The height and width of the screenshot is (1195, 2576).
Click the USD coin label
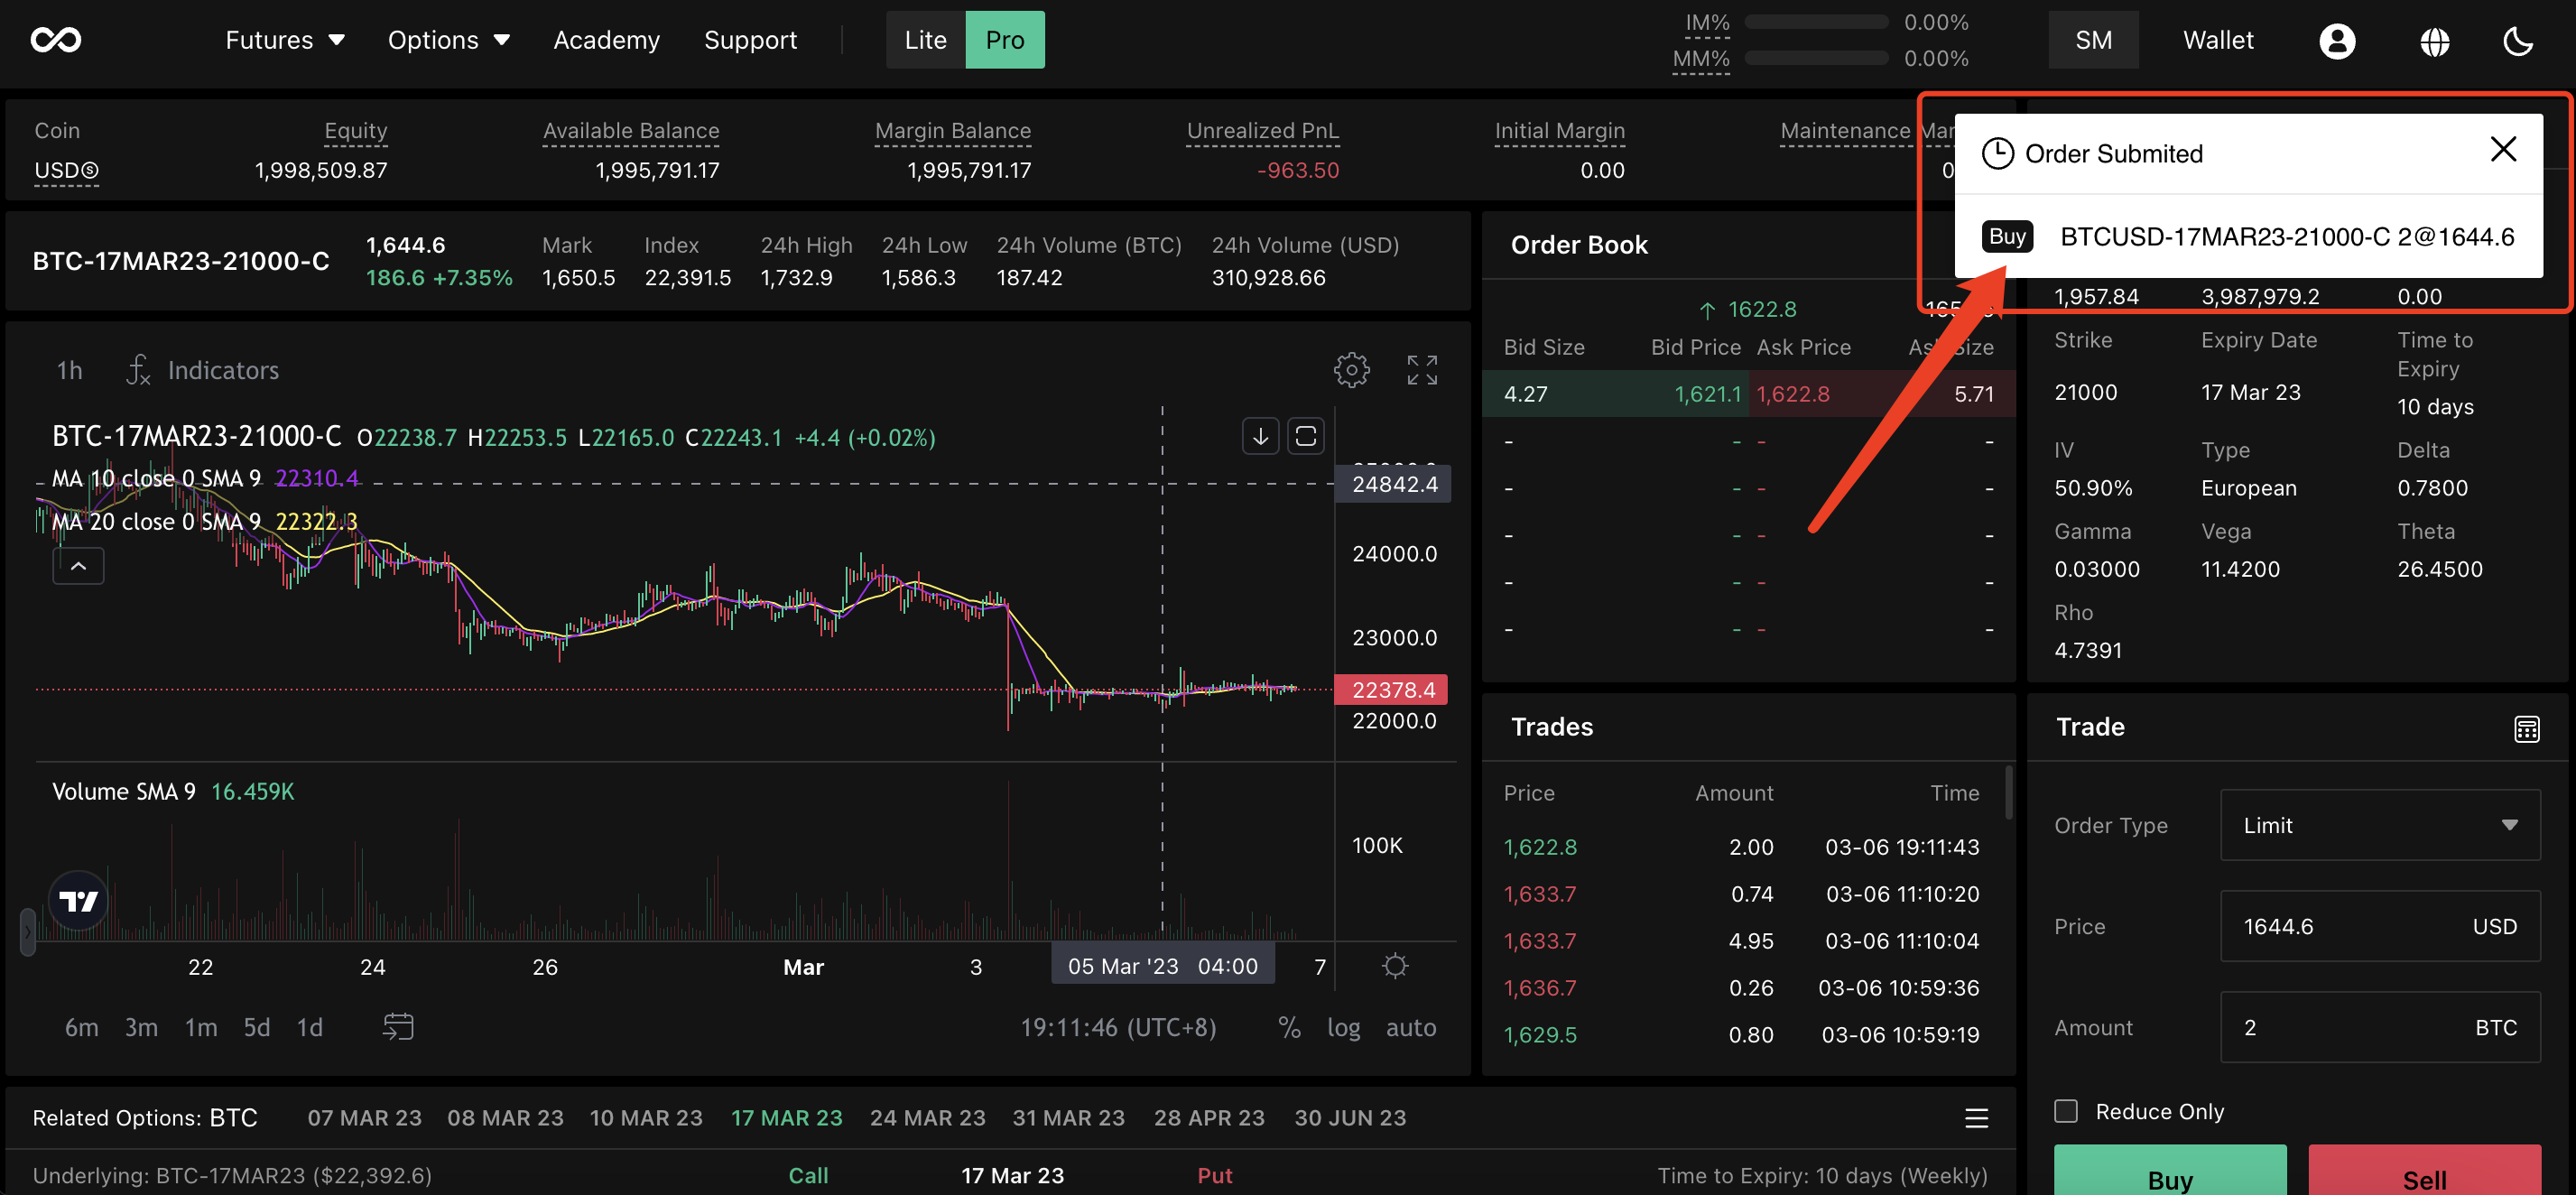tap(66, 170)
